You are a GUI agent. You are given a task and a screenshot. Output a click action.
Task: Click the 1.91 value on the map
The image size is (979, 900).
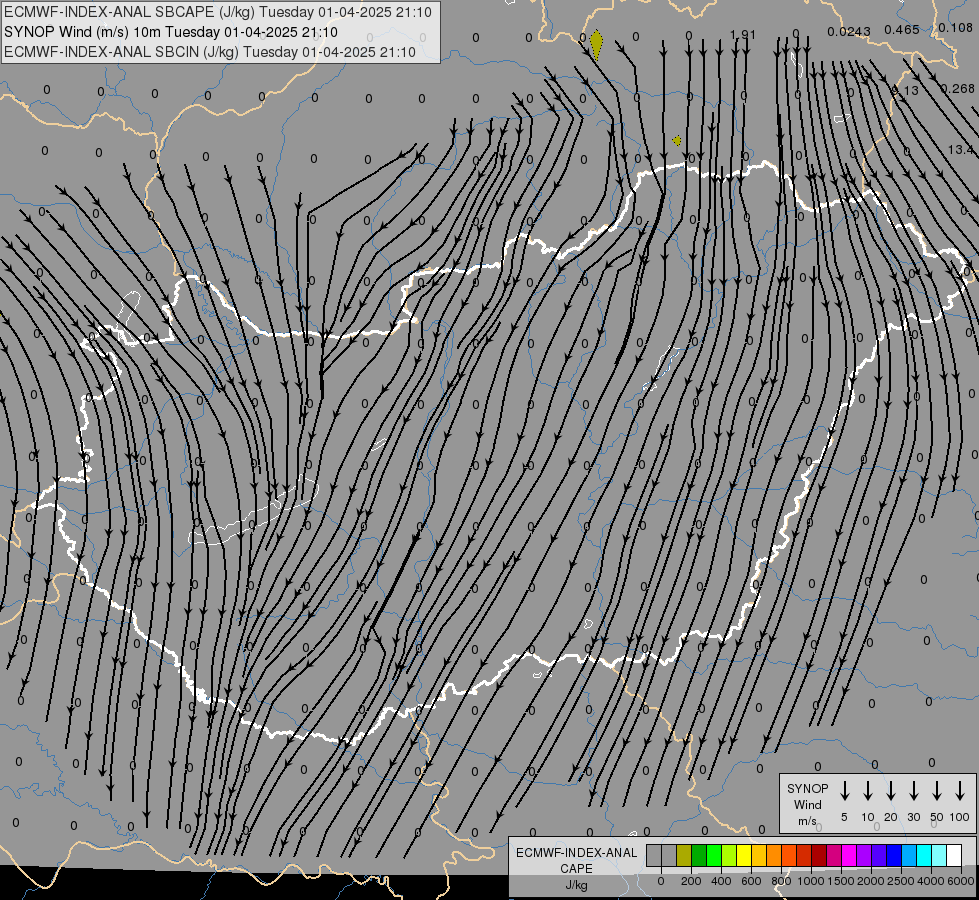coord(743,34)
